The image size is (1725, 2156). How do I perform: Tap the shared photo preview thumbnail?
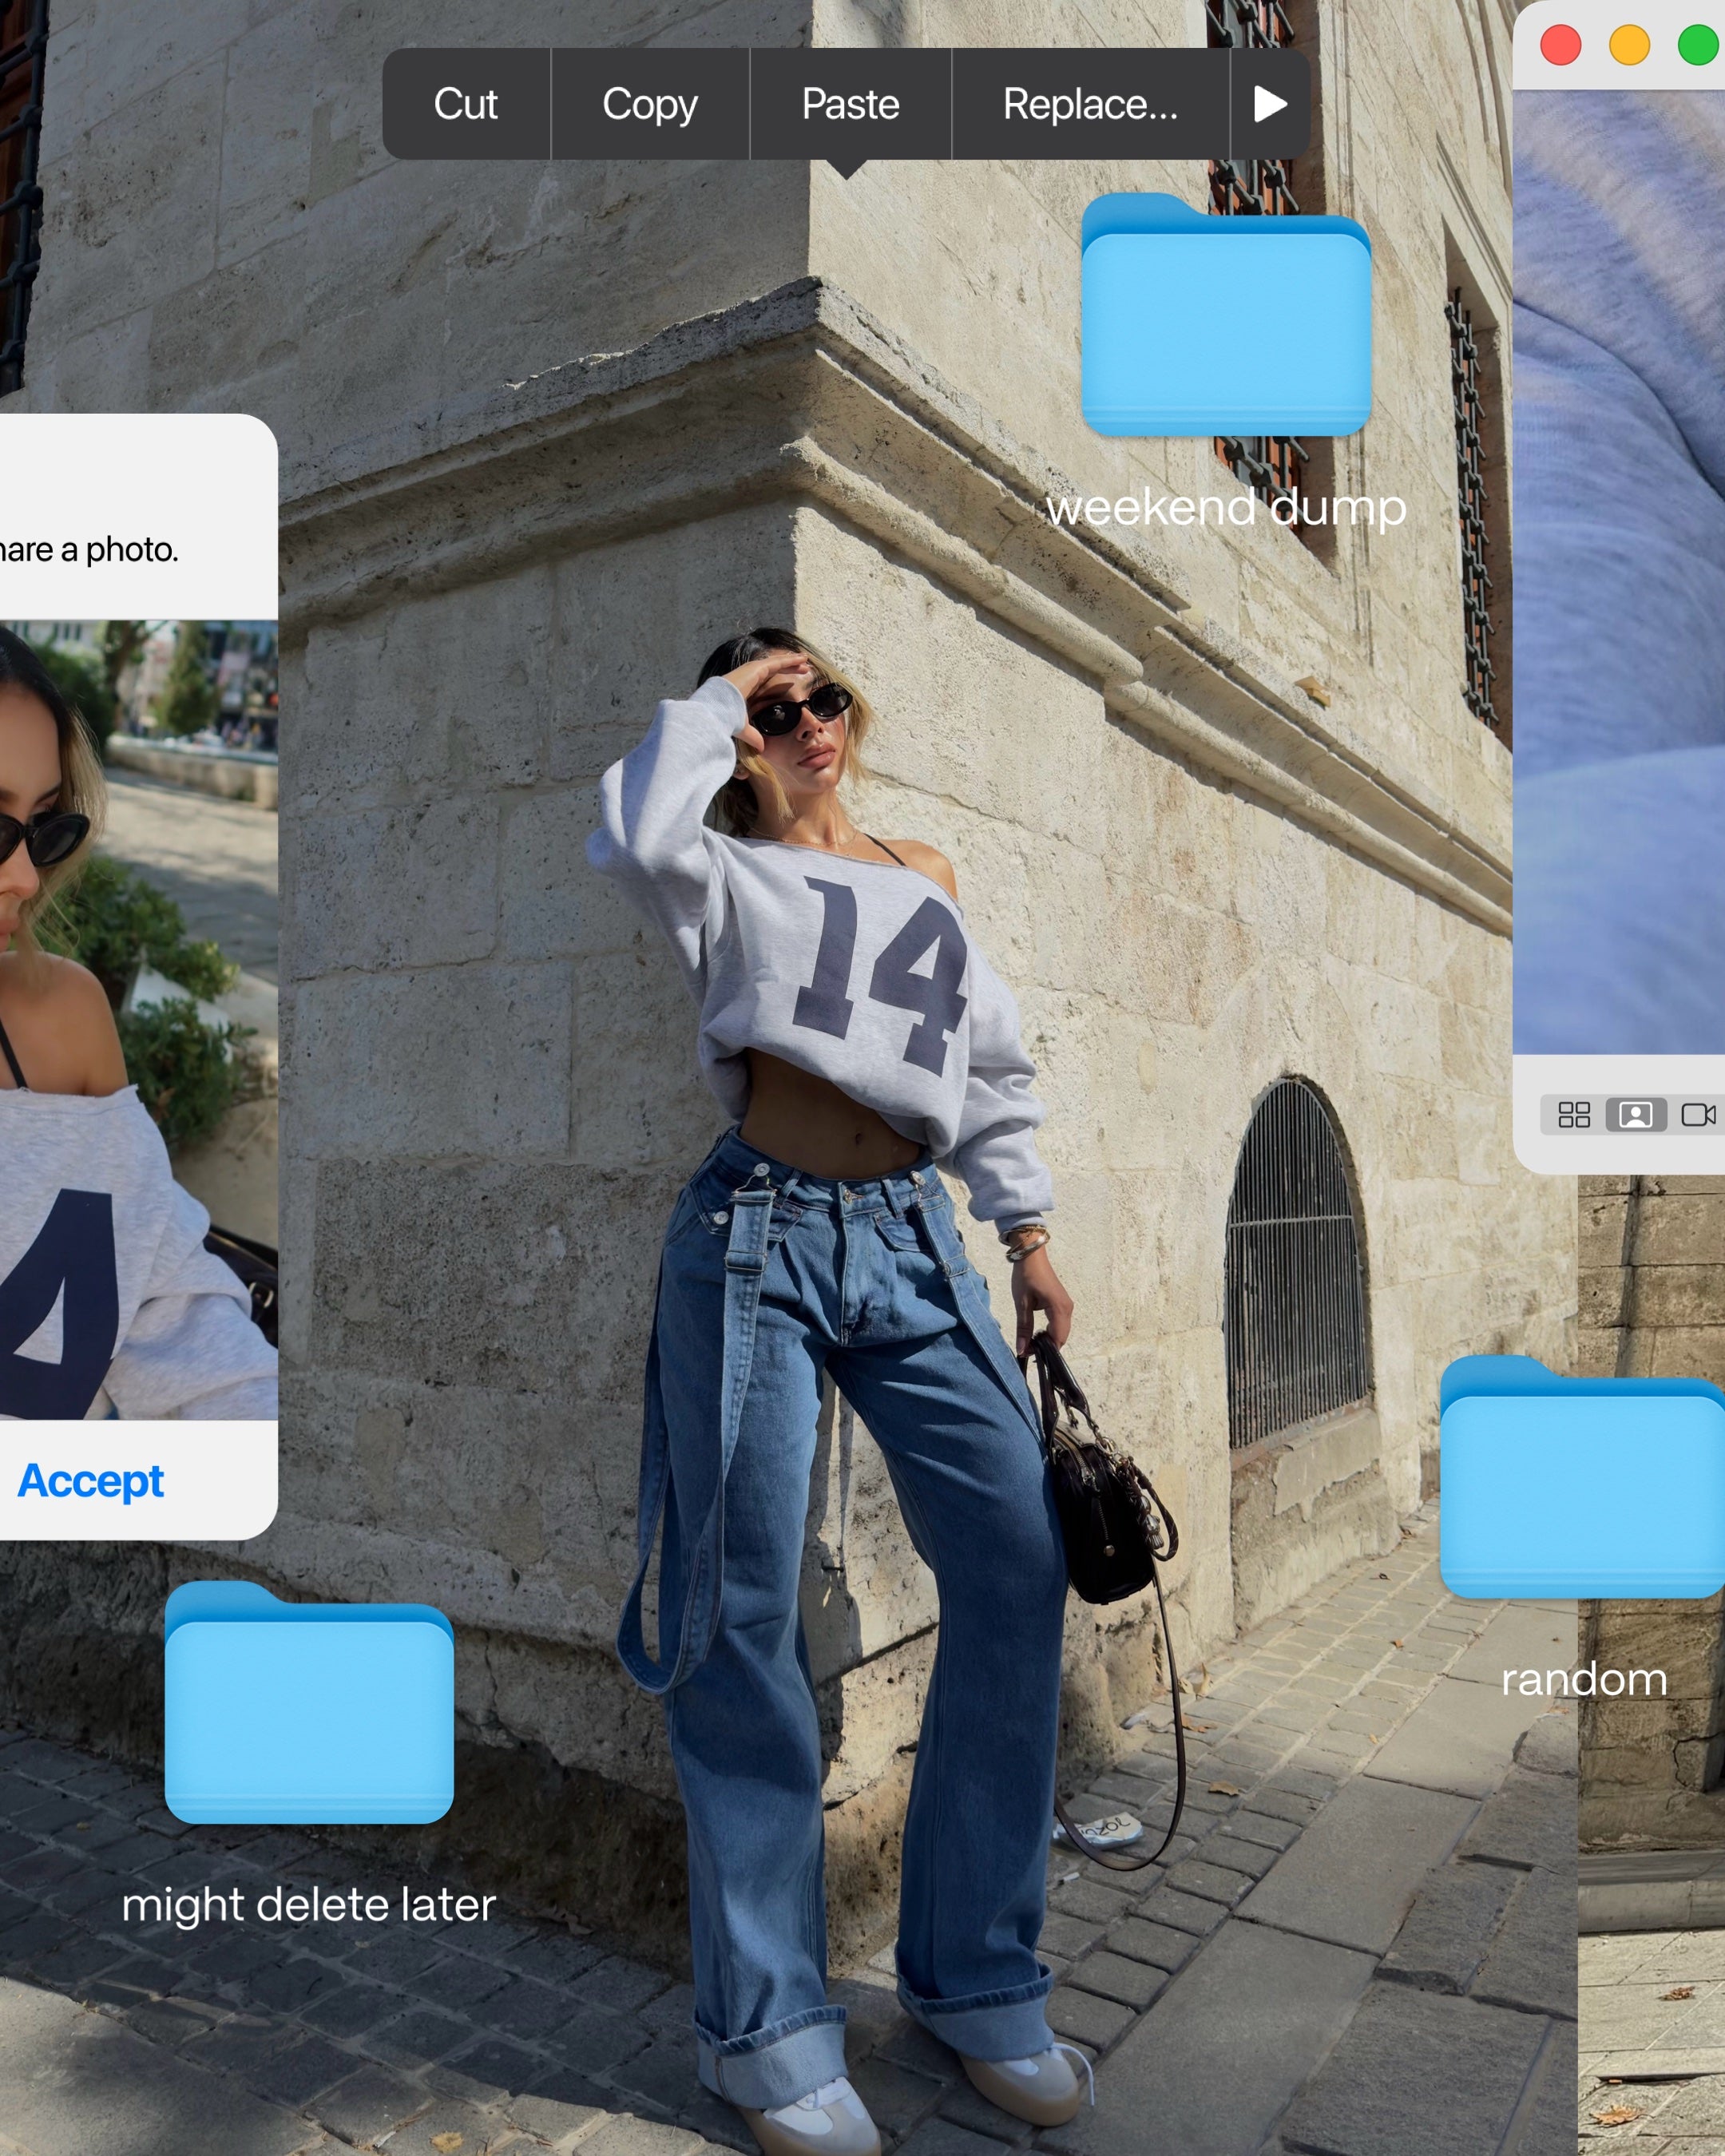138,1018
